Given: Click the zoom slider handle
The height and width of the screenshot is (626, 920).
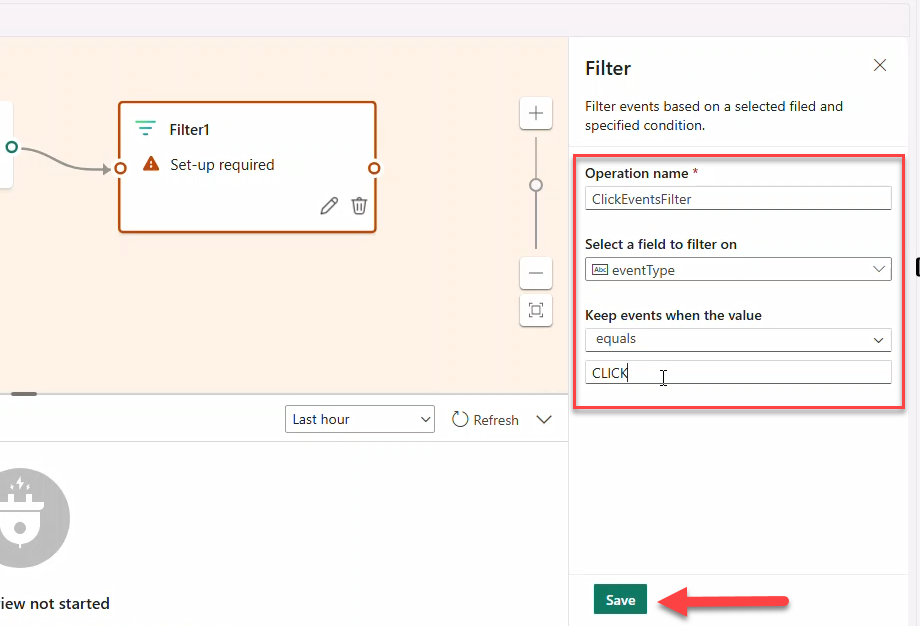Looking at the screenshot, I should click(x=535, y=185).
